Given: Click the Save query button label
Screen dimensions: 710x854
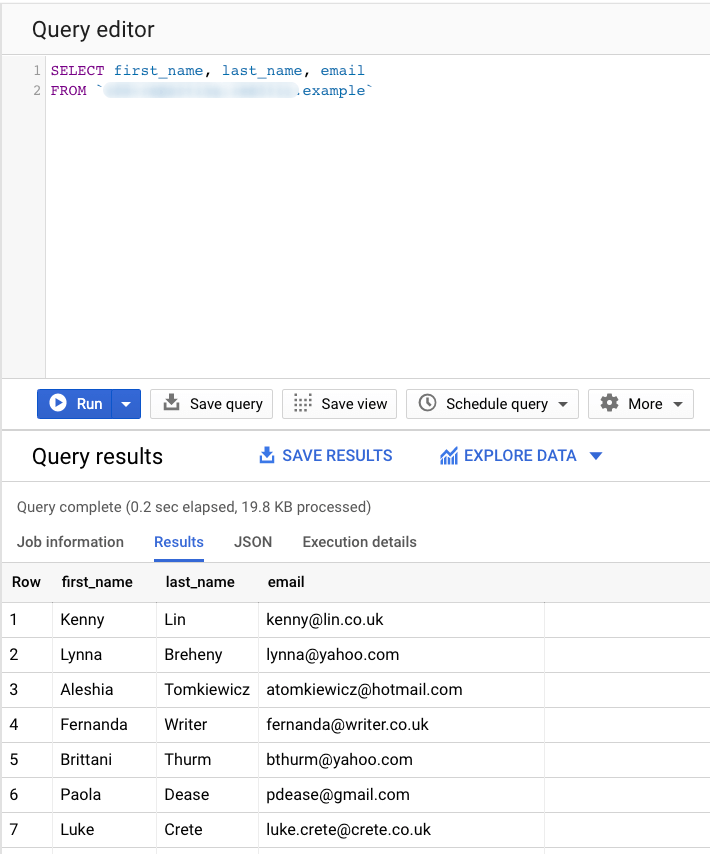Looking at the screenshot, I should click(226, 404).
